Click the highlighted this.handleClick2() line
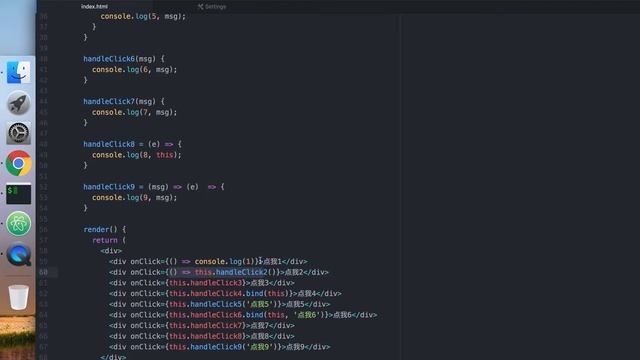Viewport: 640px width, 360px height. pyautogui.click(x=219, y=272)
